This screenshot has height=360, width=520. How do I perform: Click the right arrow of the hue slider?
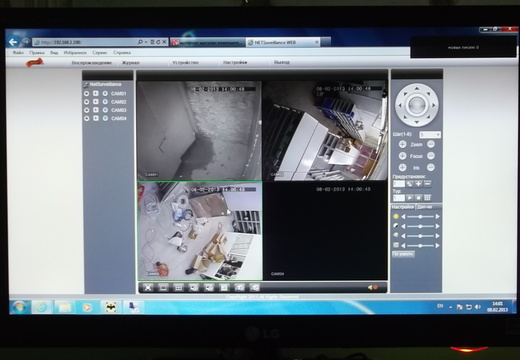(x=437, y=246)
